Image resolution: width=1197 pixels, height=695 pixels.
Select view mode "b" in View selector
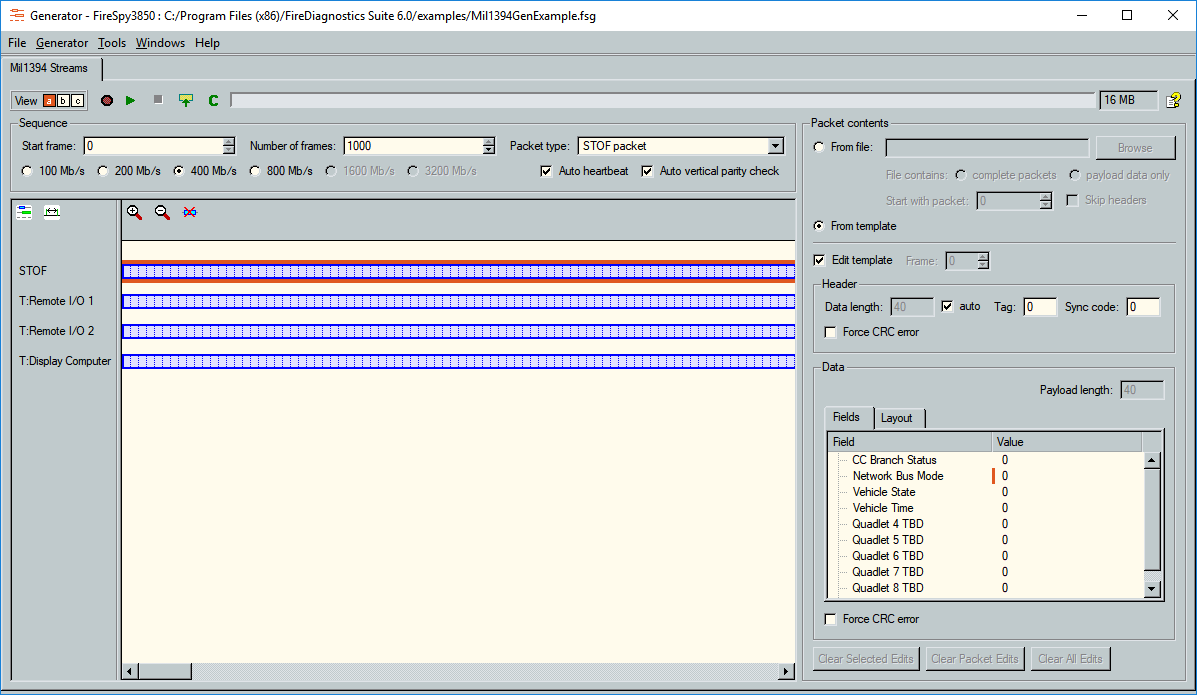tap(63, 101)
